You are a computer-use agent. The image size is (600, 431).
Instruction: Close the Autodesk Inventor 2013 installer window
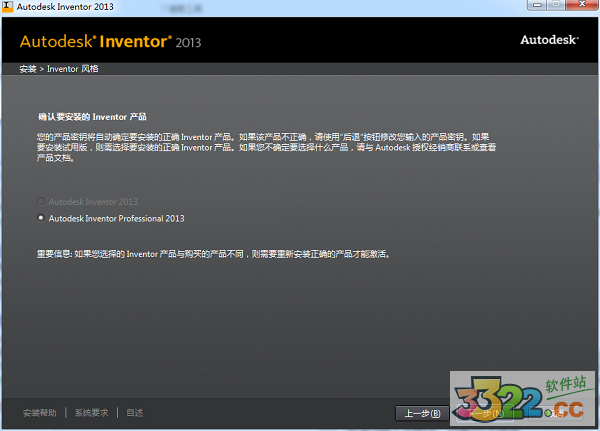click(582, 5)
